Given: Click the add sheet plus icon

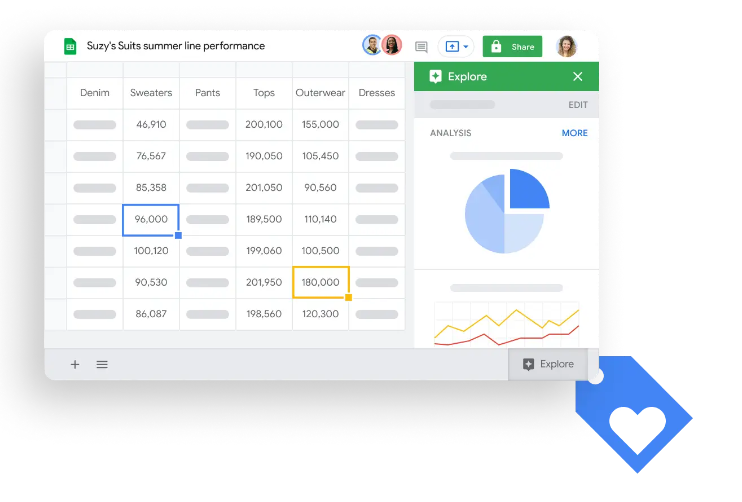Looking at the screenshot, I should [75, 364].
